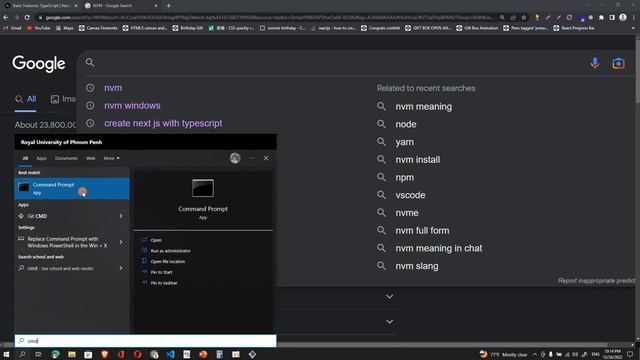This screenshot has height=360, width=640.
Task: Reload the page in Chrome
Action: tap(27, 18)
